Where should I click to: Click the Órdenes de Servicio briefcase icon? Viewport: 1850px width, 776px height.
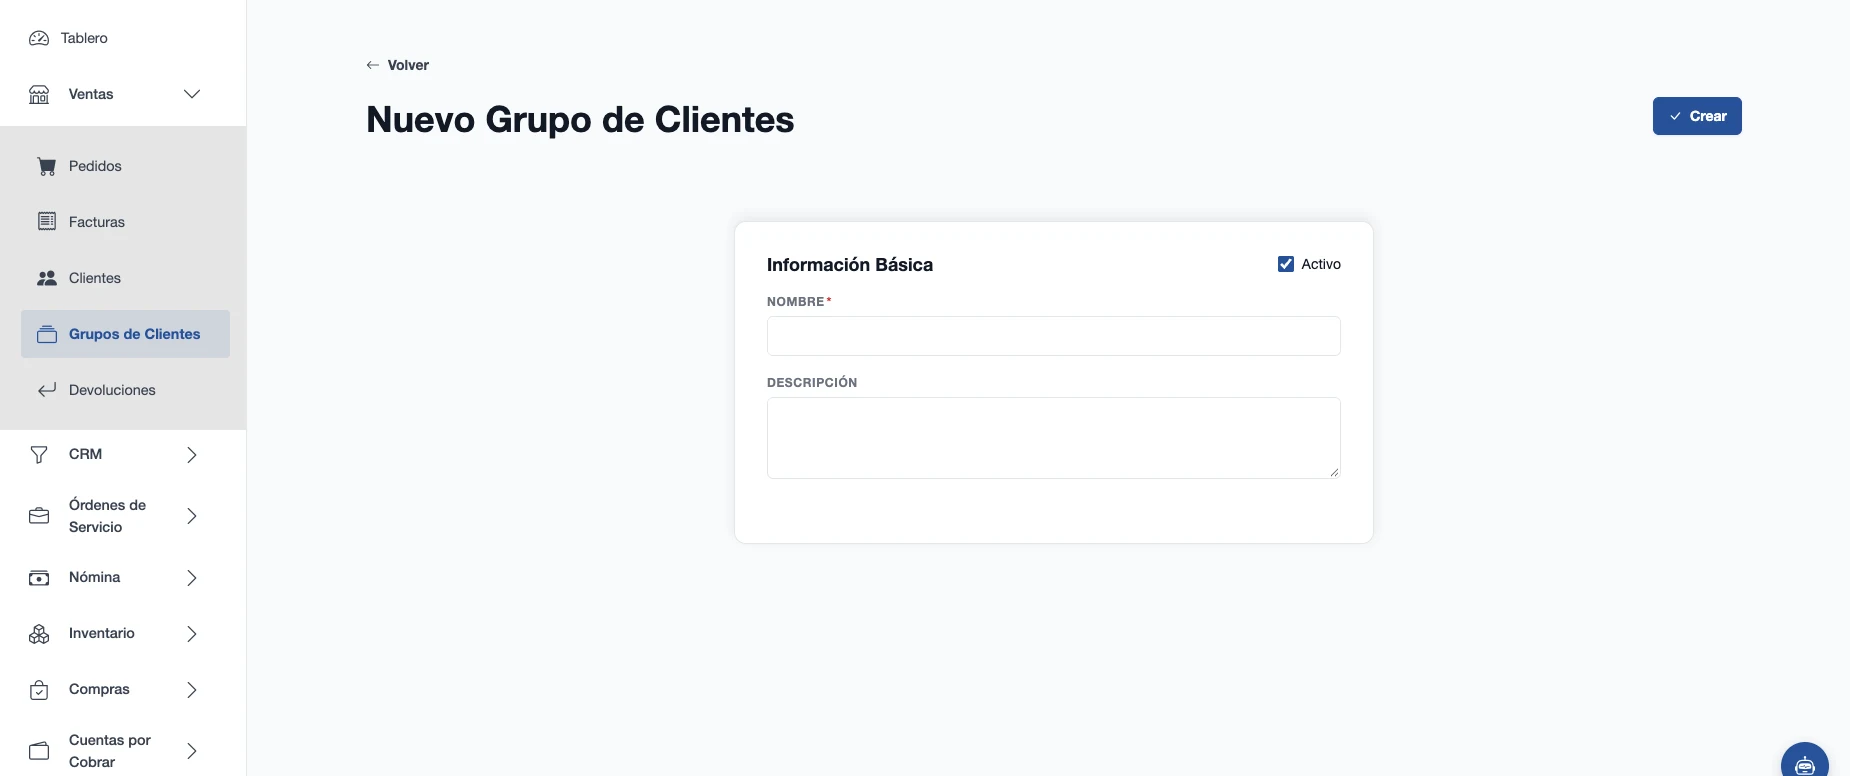(39, 516)
